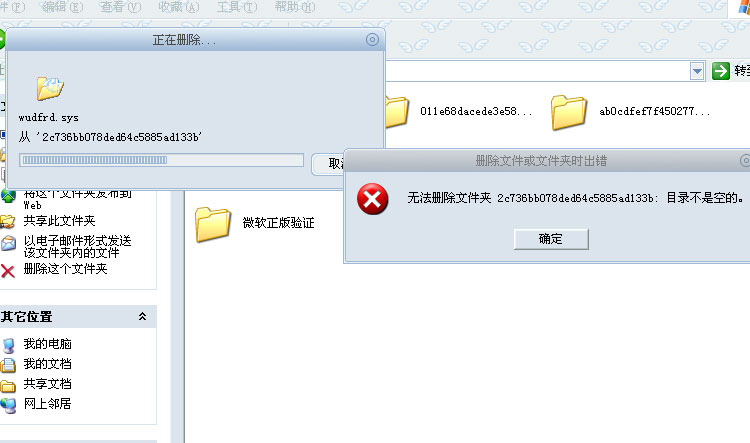Click the 确定 button in the error dialog
The width and height of the screenshot is (750, 443).
click(x=551, y=239)
